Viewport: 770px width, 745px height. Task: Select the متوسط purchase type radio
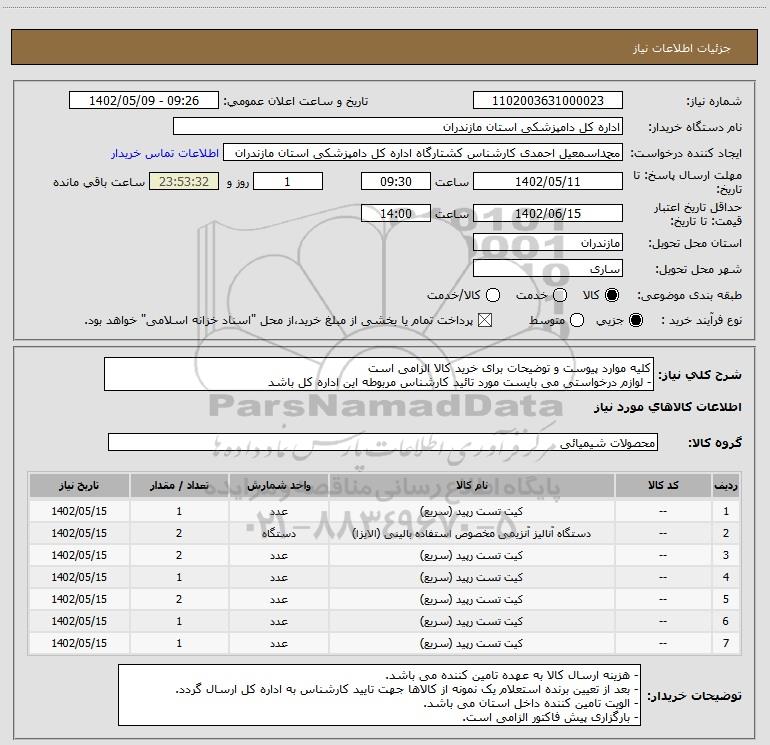pyautogui.click(x=577, y=320)
